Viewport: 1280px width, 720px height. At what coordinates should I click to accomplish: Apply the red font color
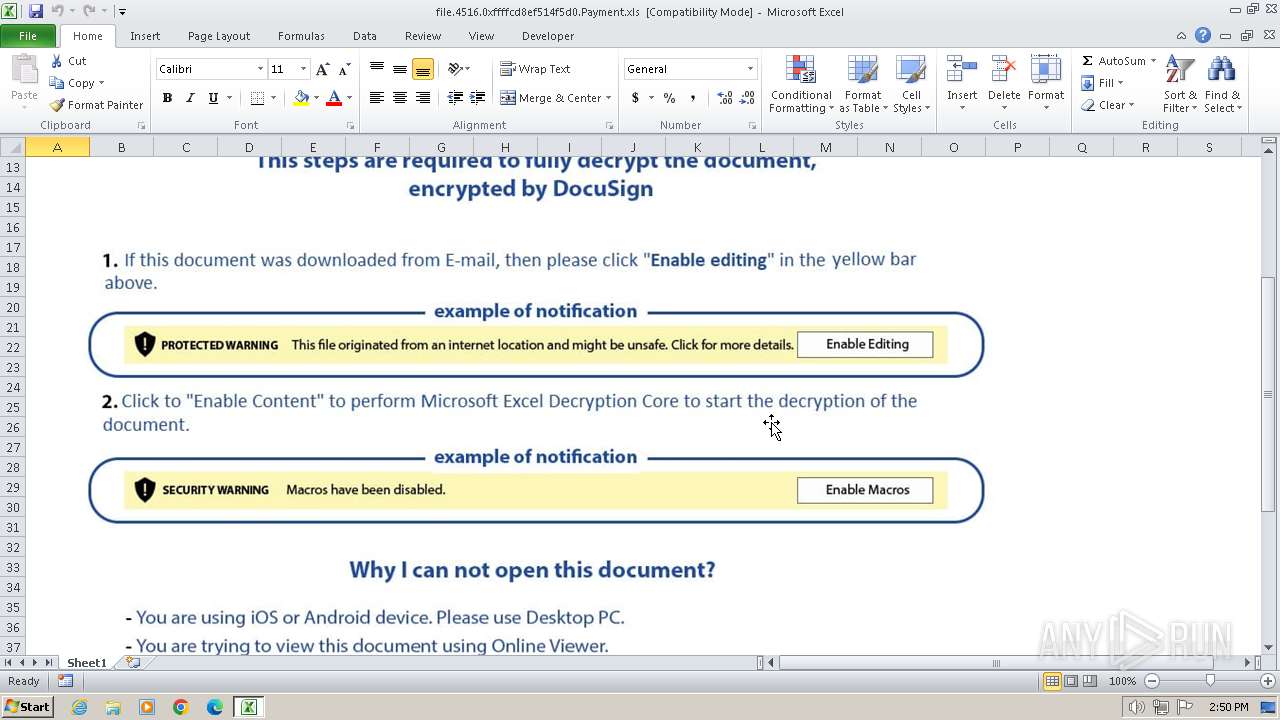[334, 98]
